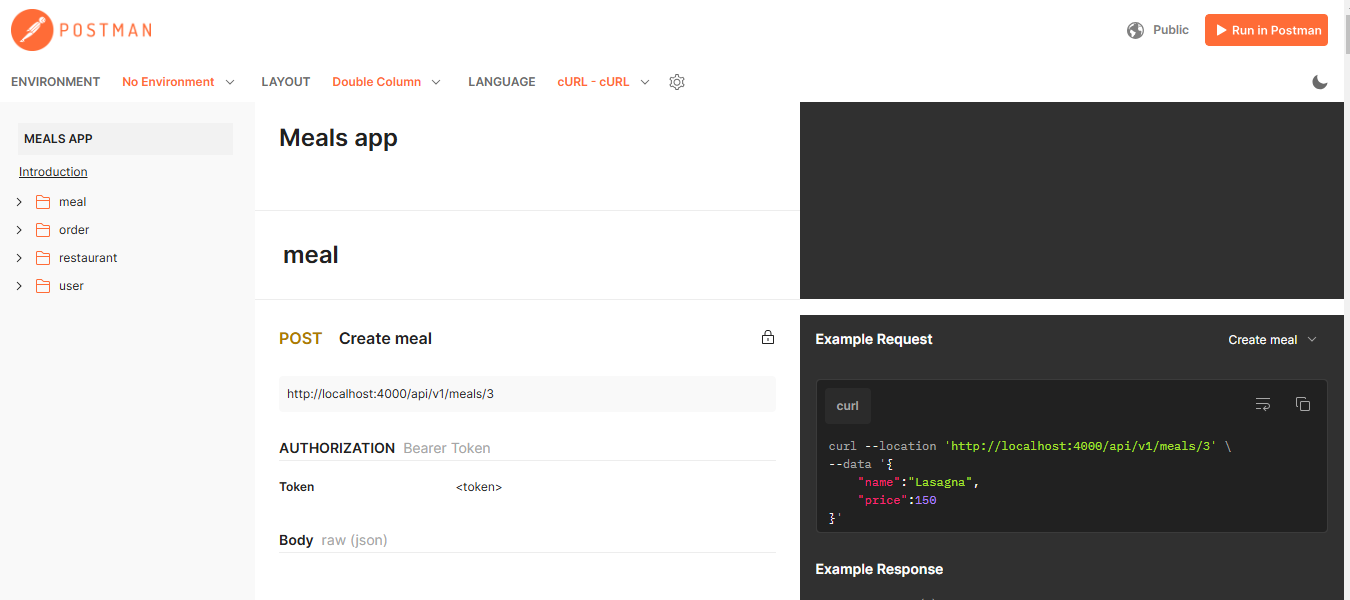Select the restaurant folder label

click(88, 258)
